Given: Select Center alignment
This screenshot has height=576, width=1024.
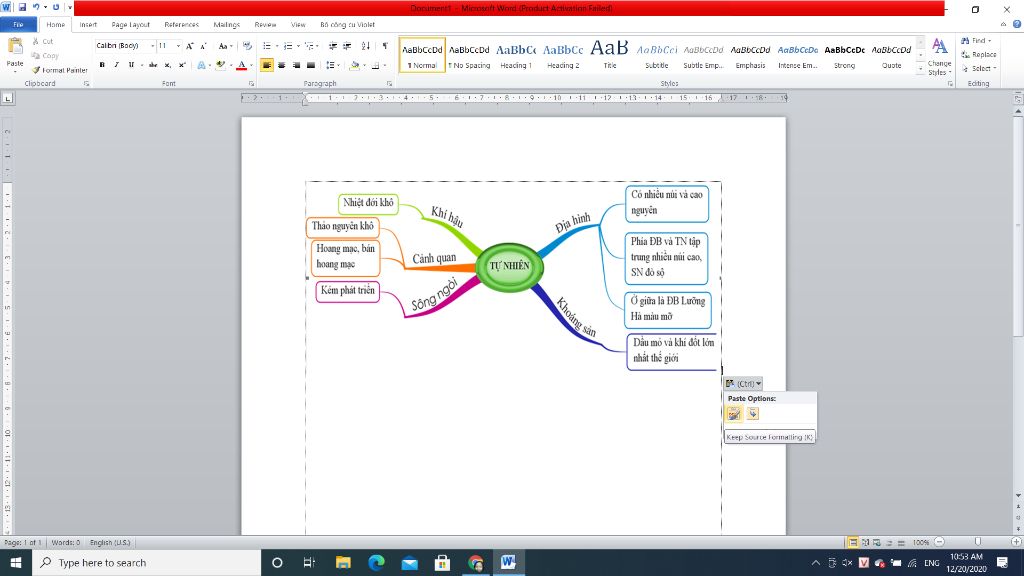Looking at the screenshot, I should [281, 65].
